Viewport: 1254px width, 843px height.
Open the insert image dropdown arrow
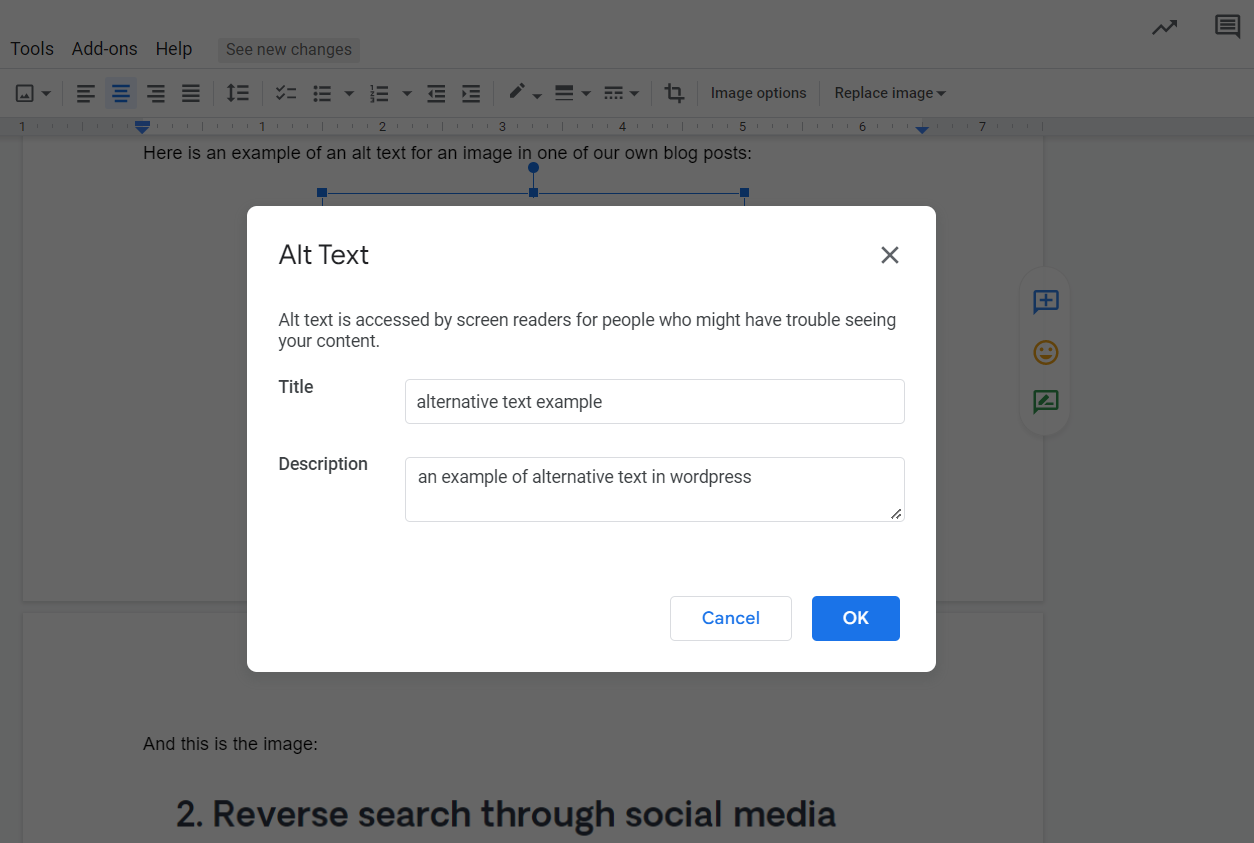[46, 94]
